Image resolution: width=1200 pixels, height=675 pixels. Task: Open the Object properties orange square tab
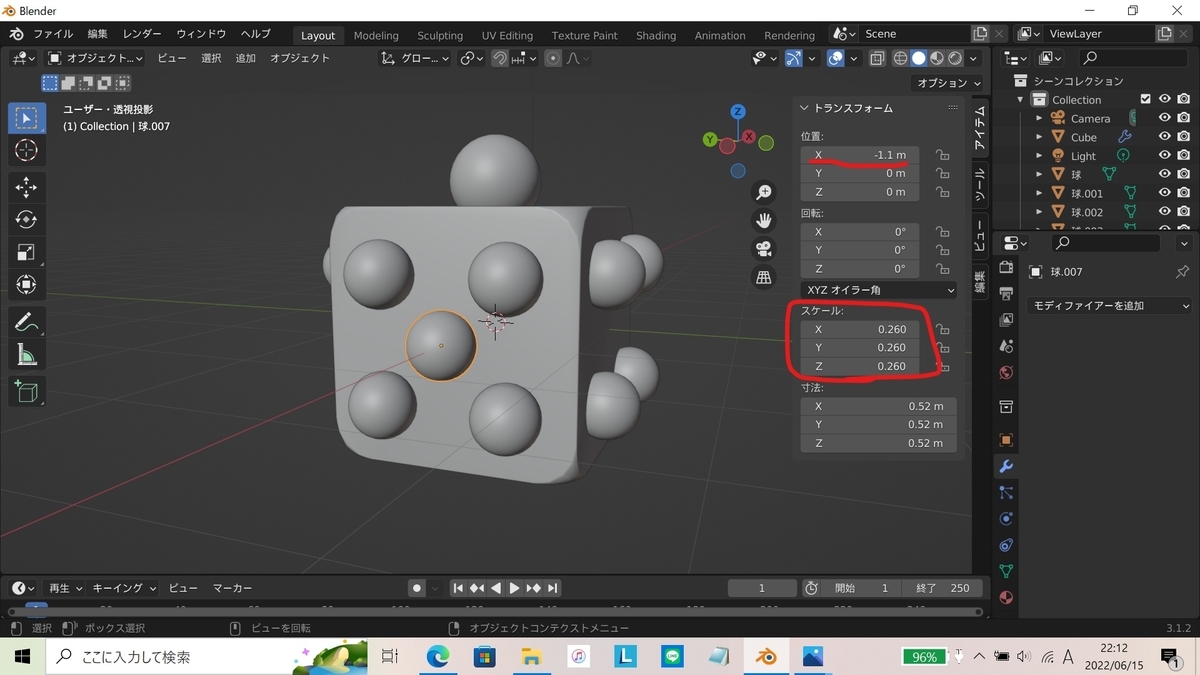pyautogui.click(x=1006, y=440)
